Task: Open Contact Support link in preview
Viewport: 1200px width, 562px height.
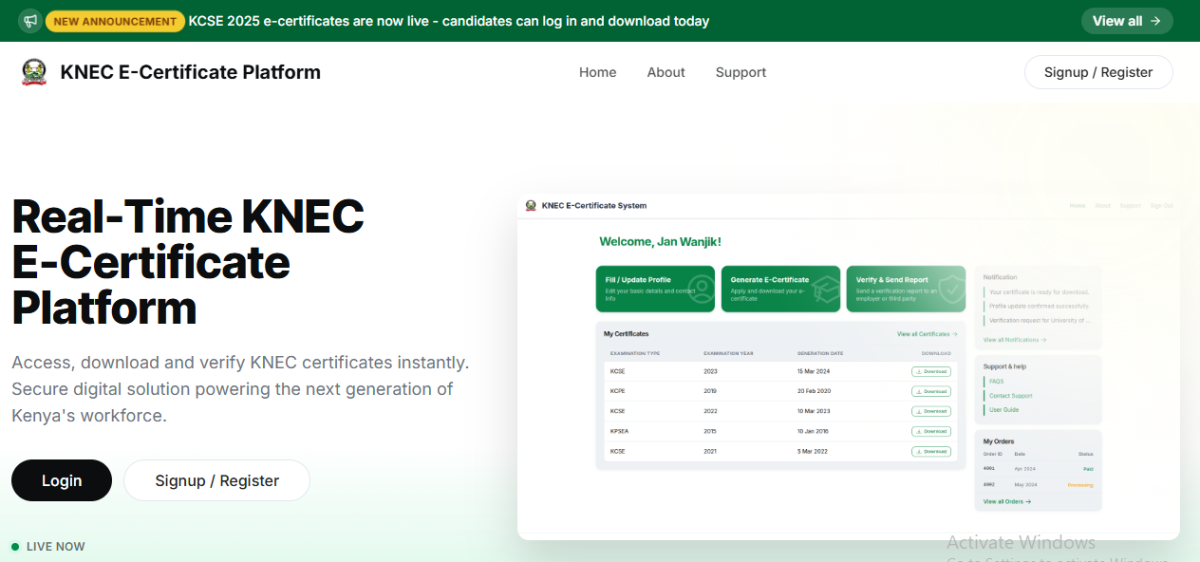Action: coord(1010,395)
